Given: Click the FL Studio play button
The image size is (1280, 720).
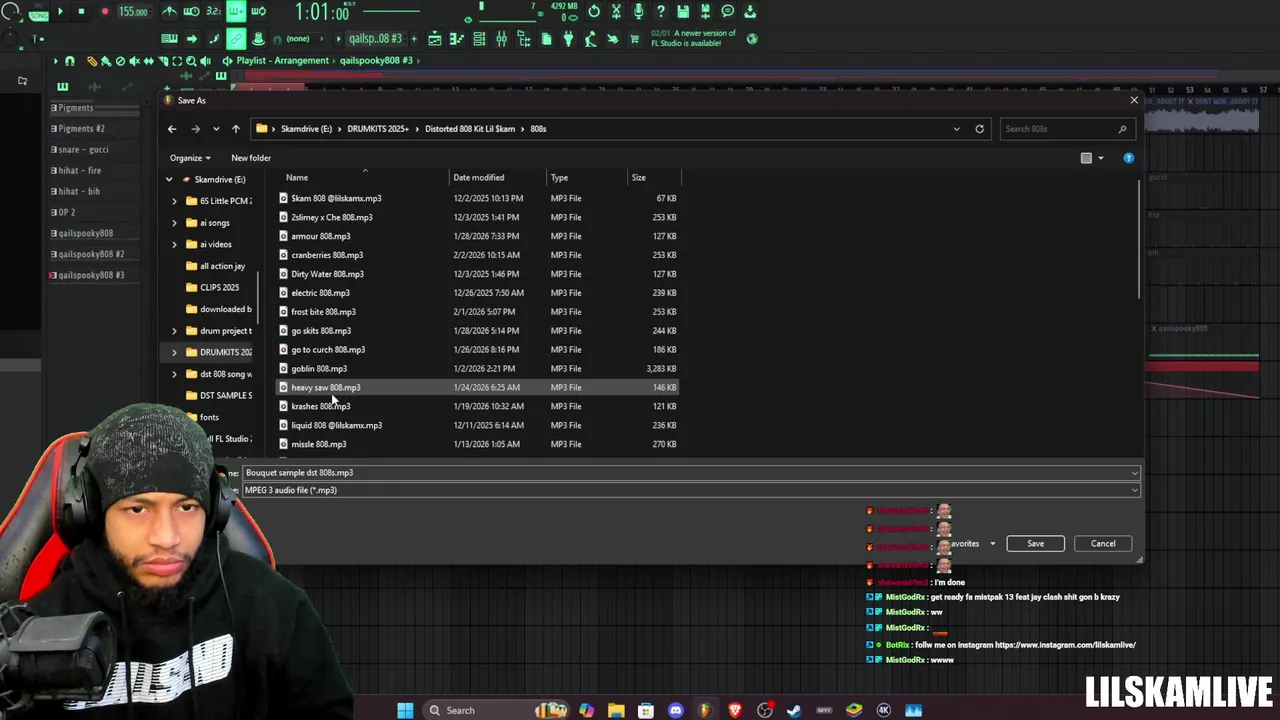Looking at the screenshot, I should [x=59, y=12].
